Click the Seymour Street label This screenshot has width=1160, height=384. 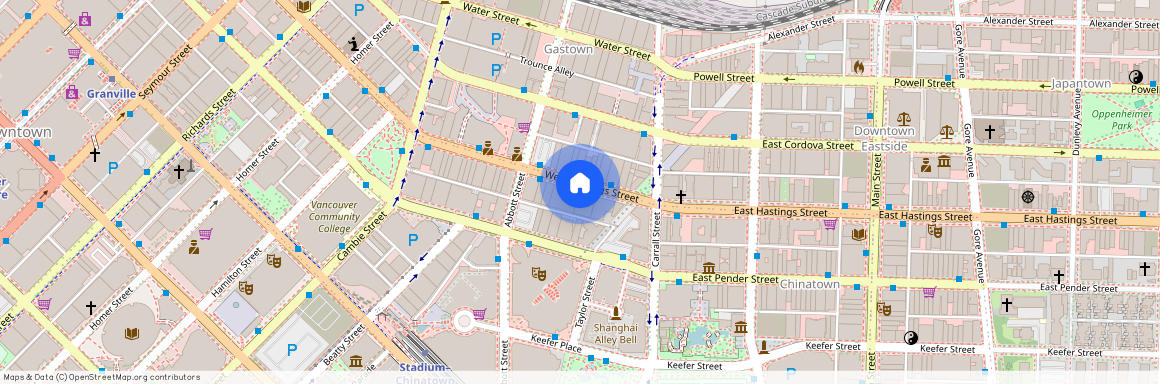pyautogui.click(x=165, y=71)
